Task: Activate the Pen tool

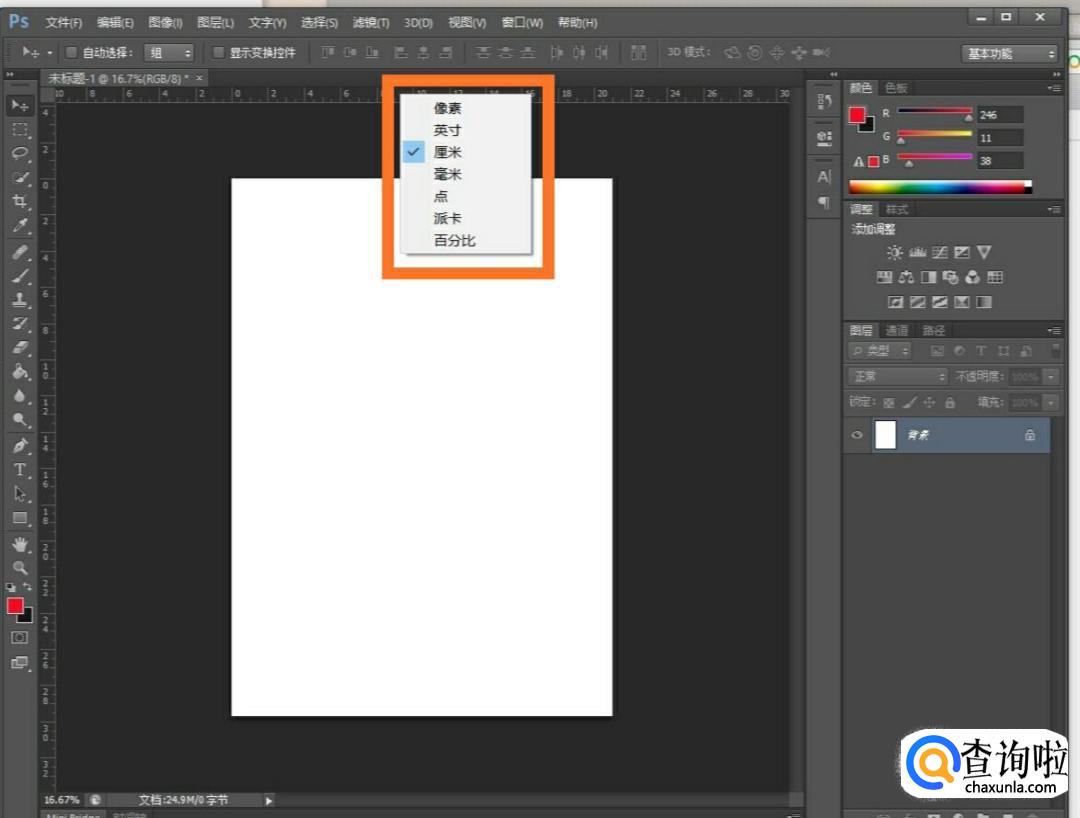Action: (19, 445)
